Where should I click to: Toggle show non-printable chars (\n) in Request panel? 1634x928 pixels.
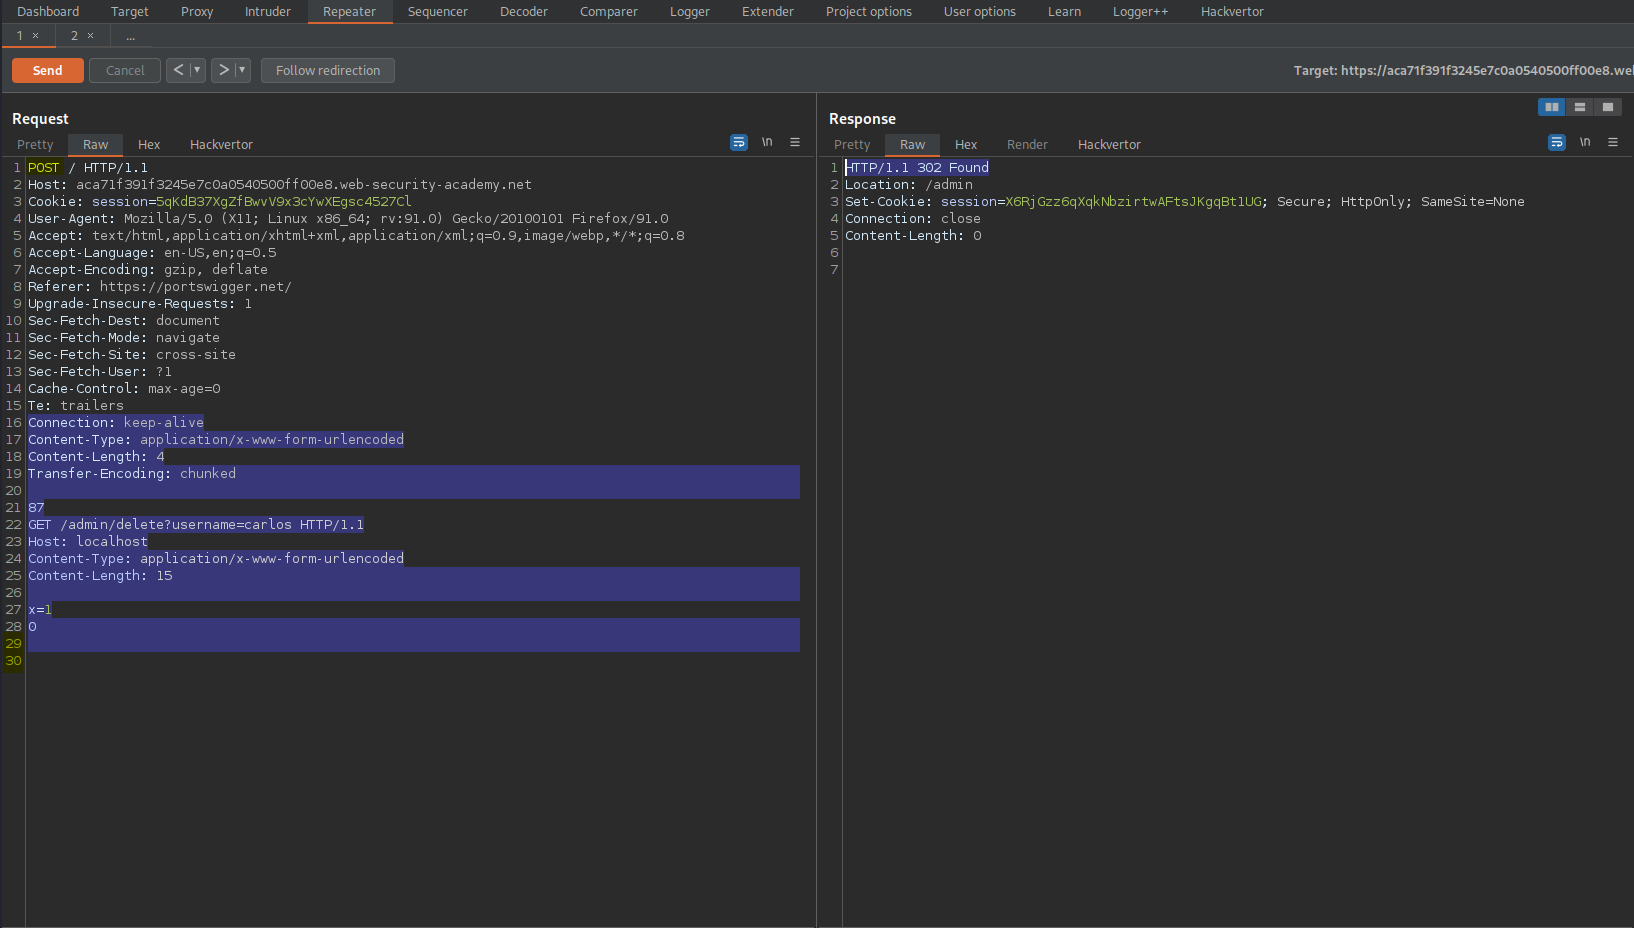[x=767, y=142]
